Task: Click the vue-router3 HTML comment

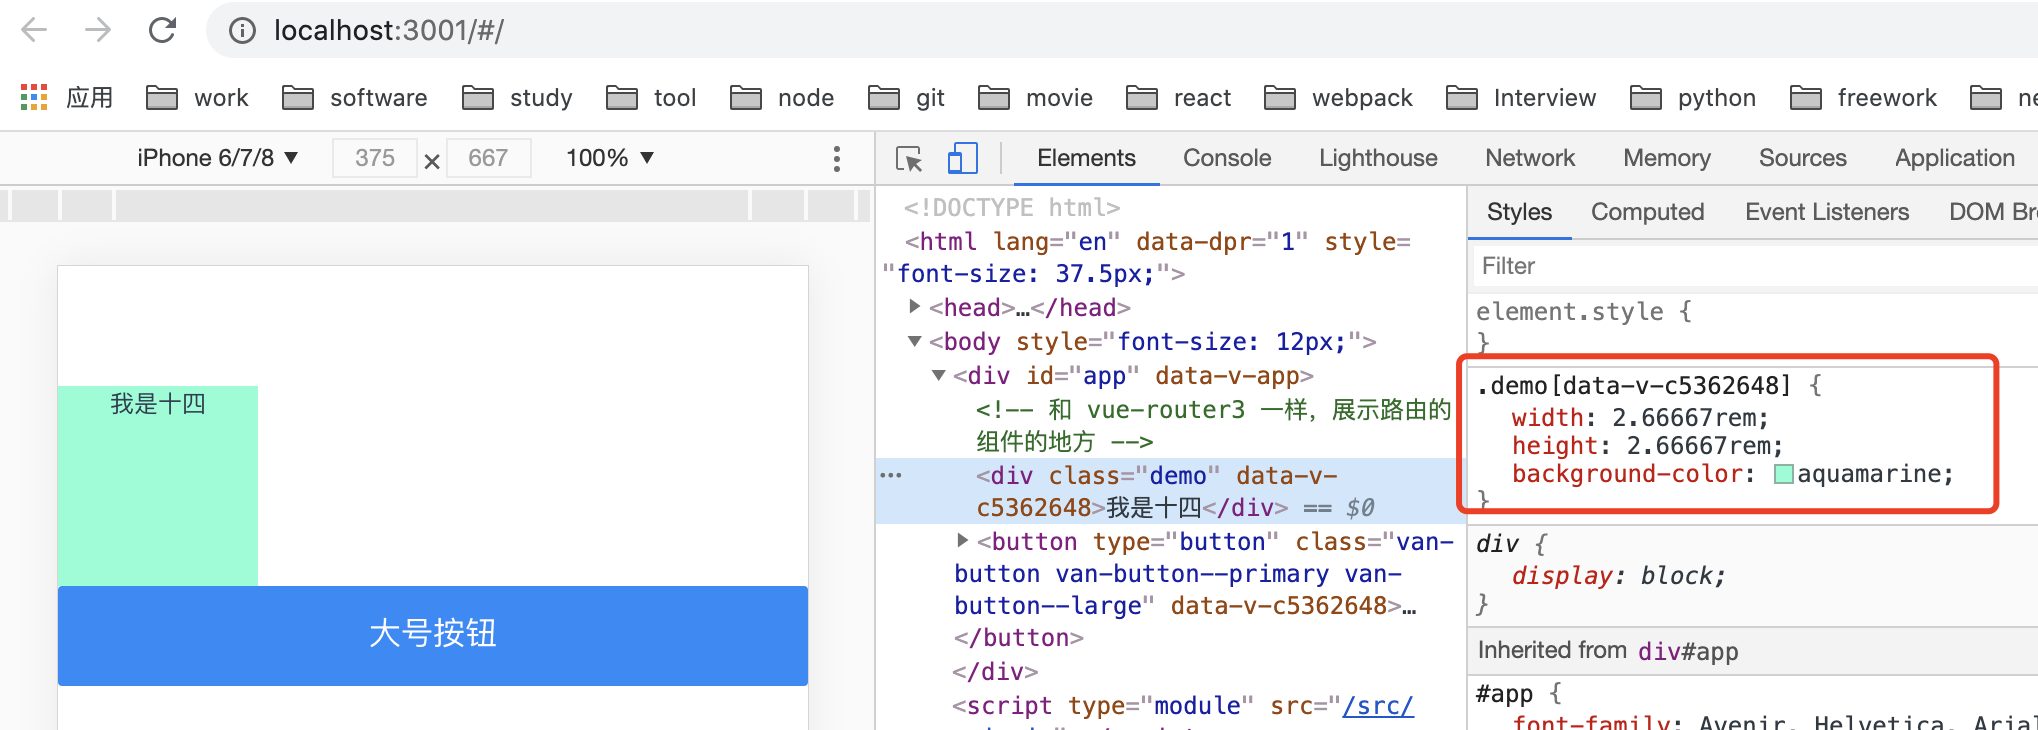Action: (x=1213, y=425)
